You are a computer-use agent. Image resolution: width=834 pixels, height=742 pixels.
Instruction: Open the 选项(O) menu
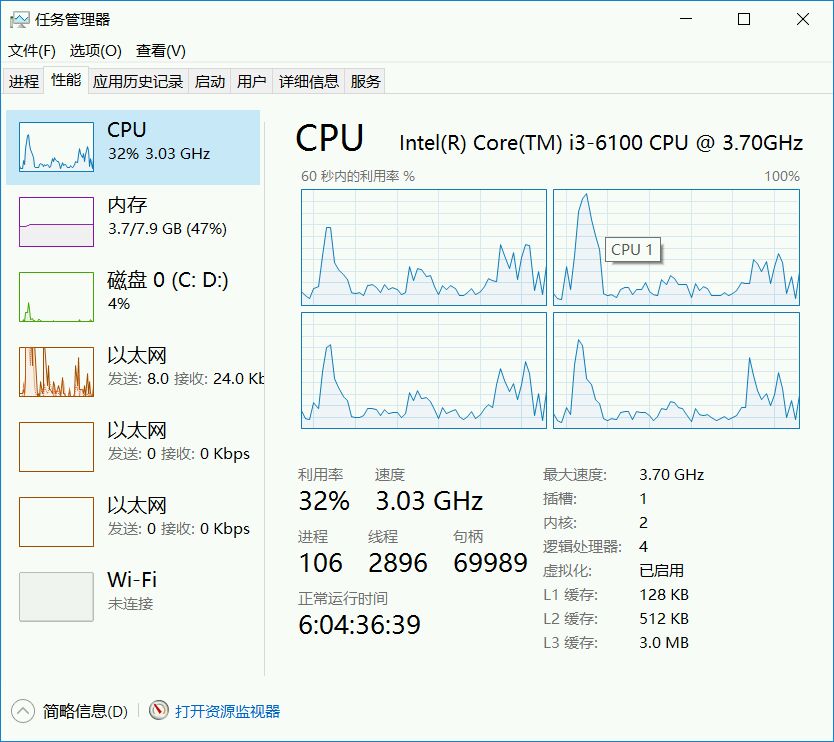[95, 51]
